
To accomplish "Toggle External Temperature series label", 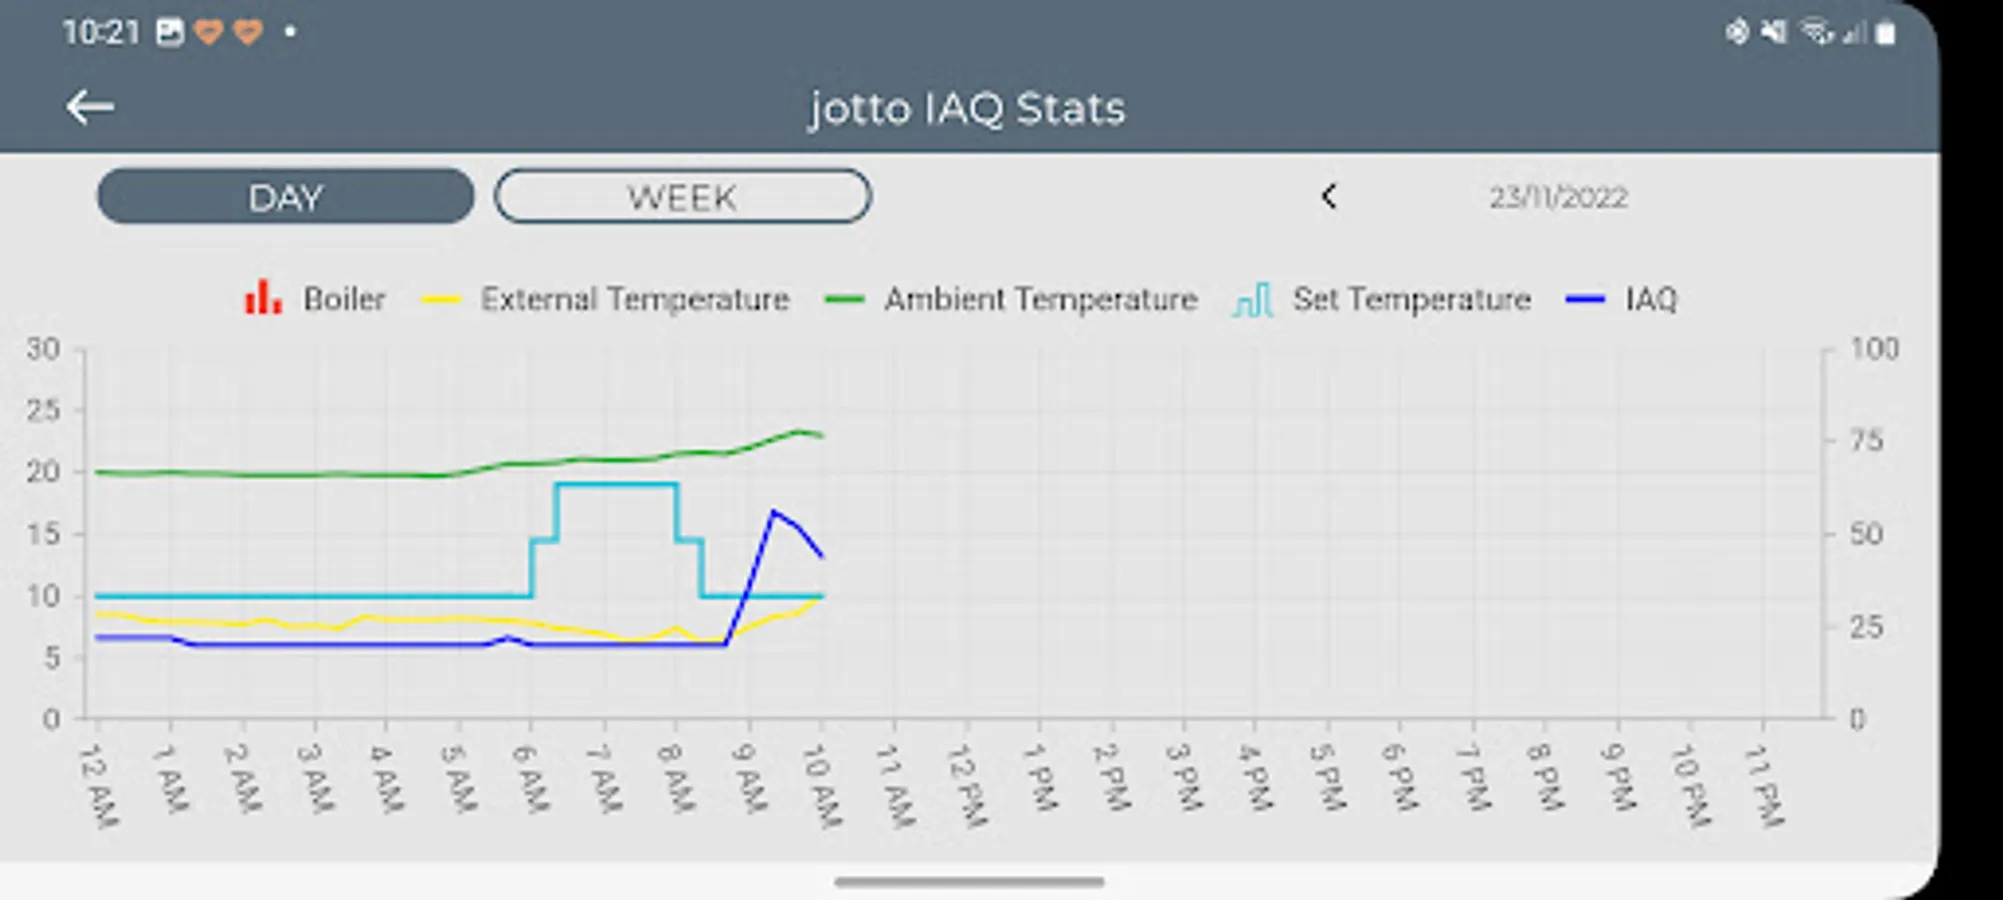I will (635, 299).
